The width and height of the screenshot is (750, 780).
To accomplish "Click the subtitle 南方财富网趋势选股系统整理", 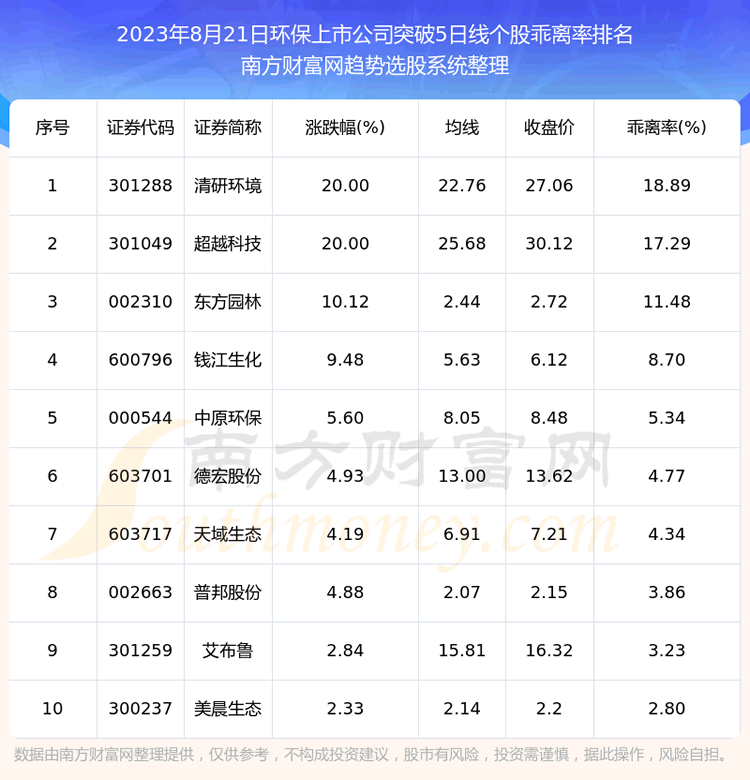I will (x=375, y=65).
